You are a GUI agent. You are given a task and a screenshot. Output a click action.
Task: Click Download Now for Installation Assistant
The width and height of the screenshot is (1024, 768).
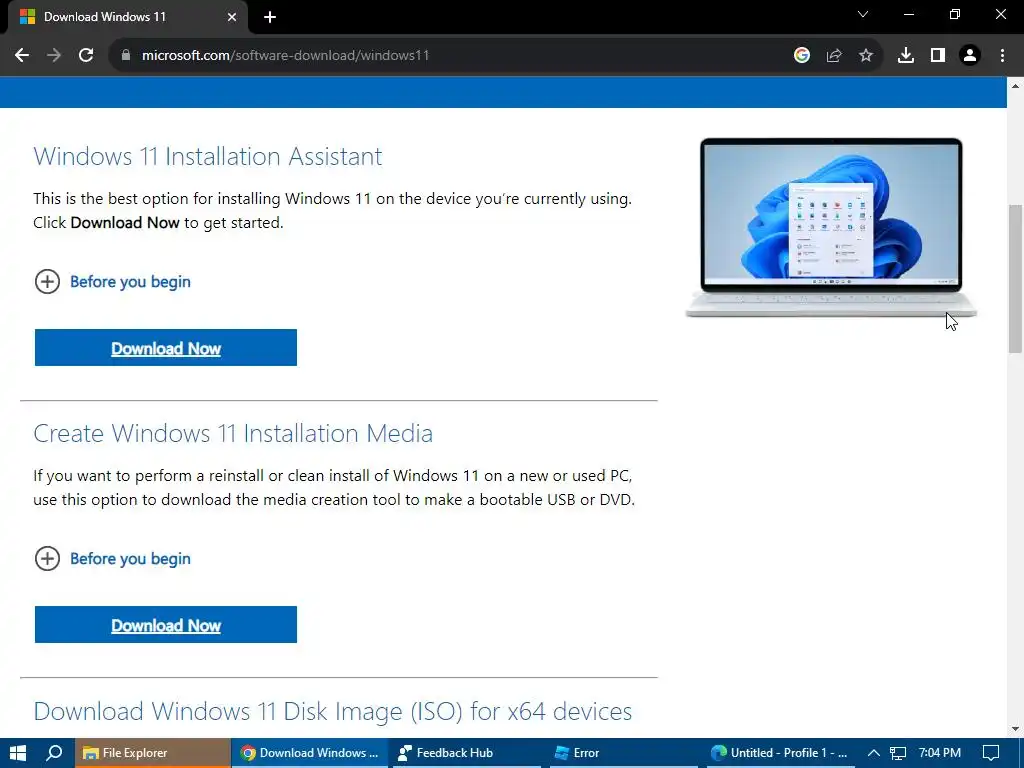166,347
